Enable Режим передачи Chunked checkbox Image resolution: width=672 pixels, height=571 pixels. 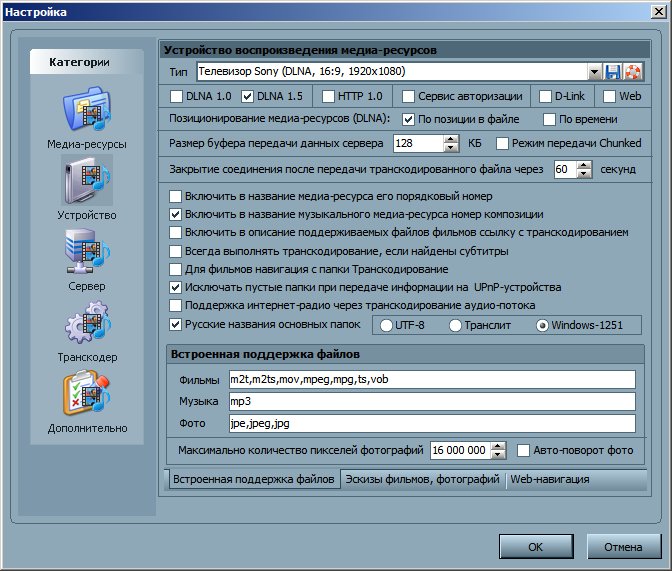(502, 143)
